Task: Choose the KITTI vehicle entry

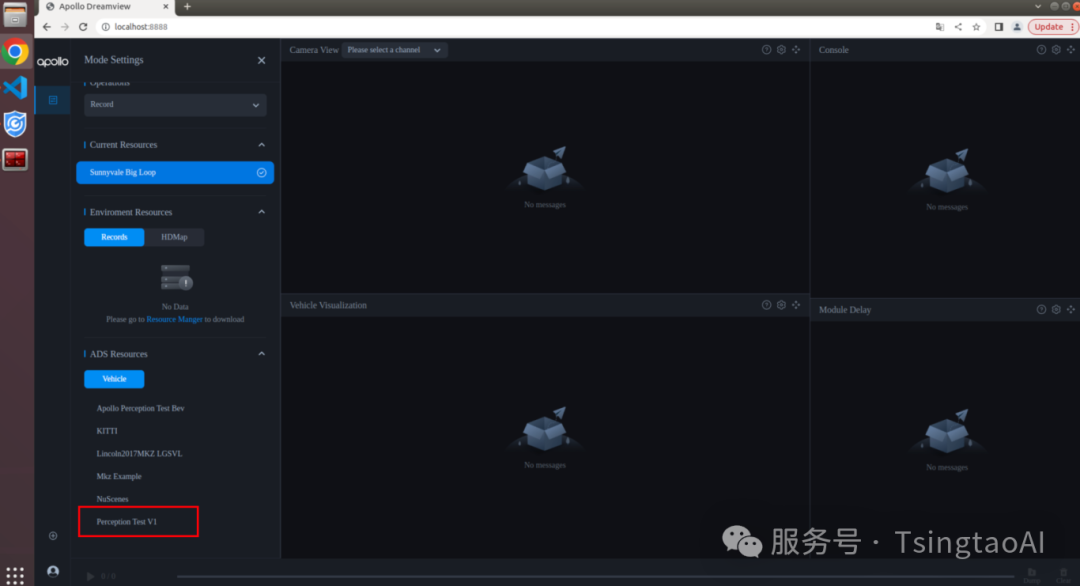Action: (107, 431)
